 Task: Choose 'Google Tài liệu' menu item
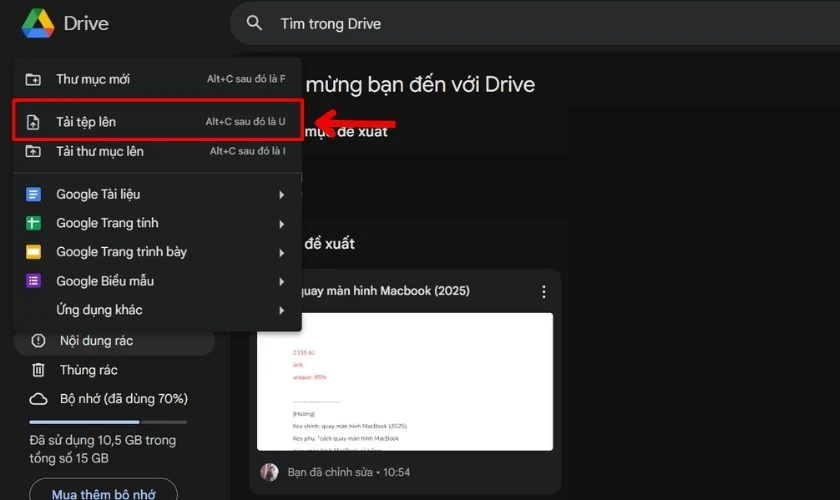[158, 195]
